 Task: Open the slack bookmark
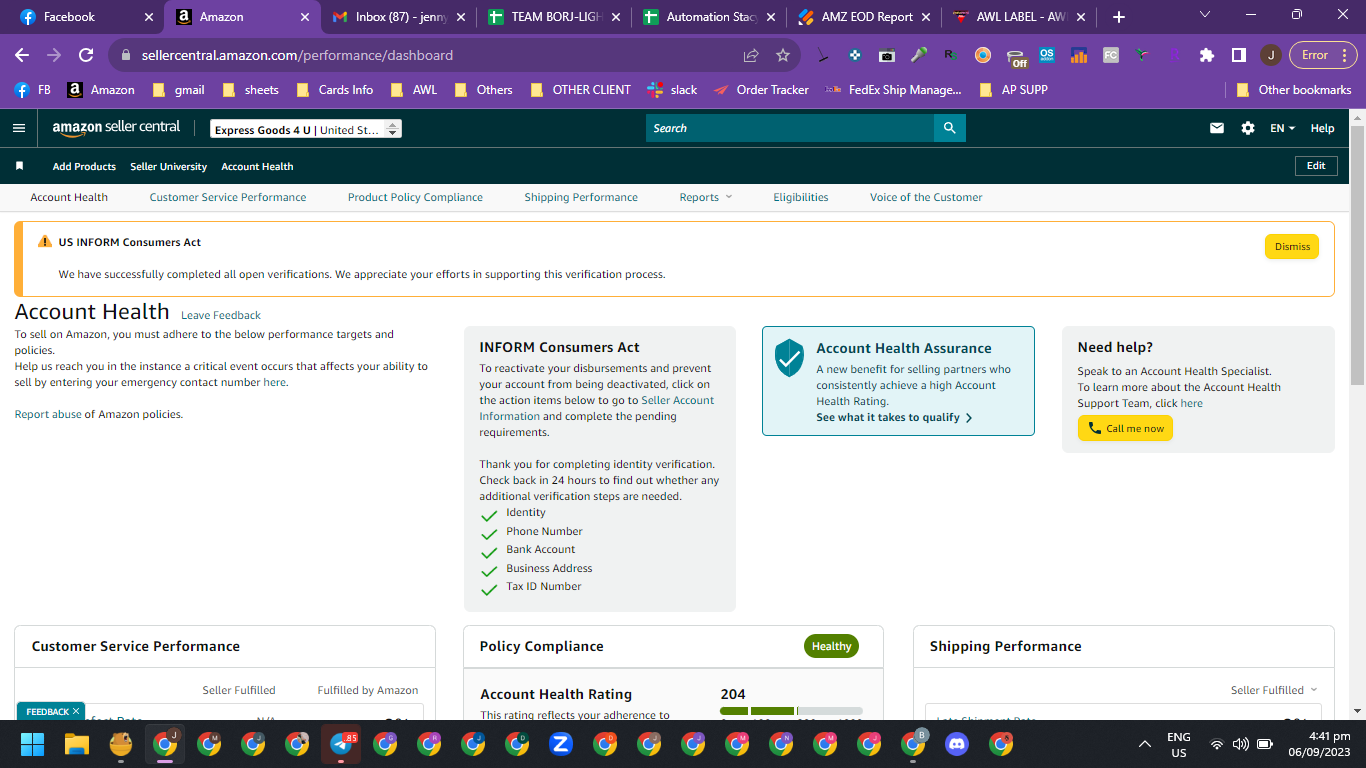point(672,89)
